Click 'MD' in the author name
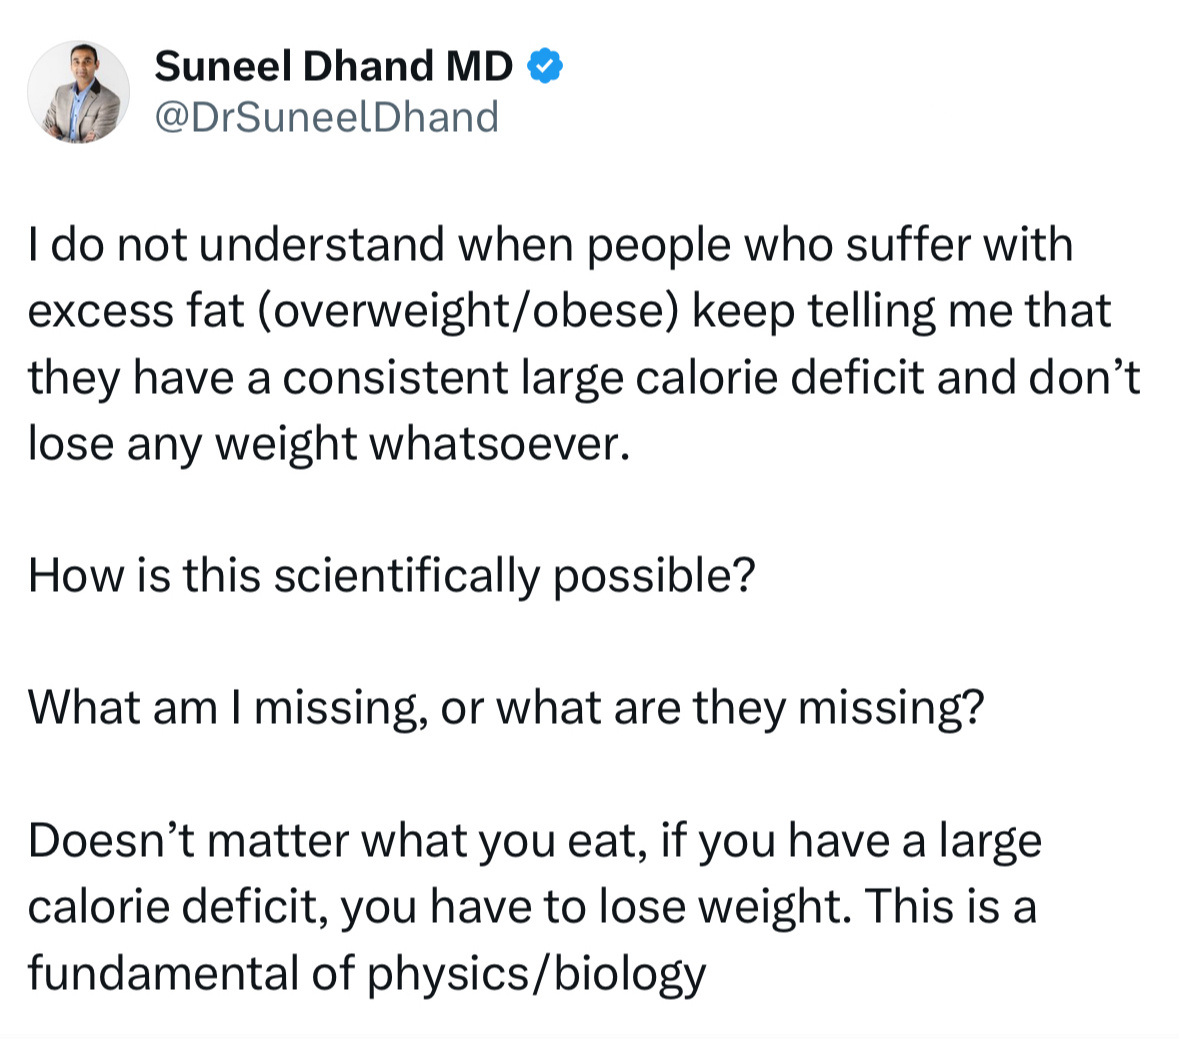 tap(480, 66)
